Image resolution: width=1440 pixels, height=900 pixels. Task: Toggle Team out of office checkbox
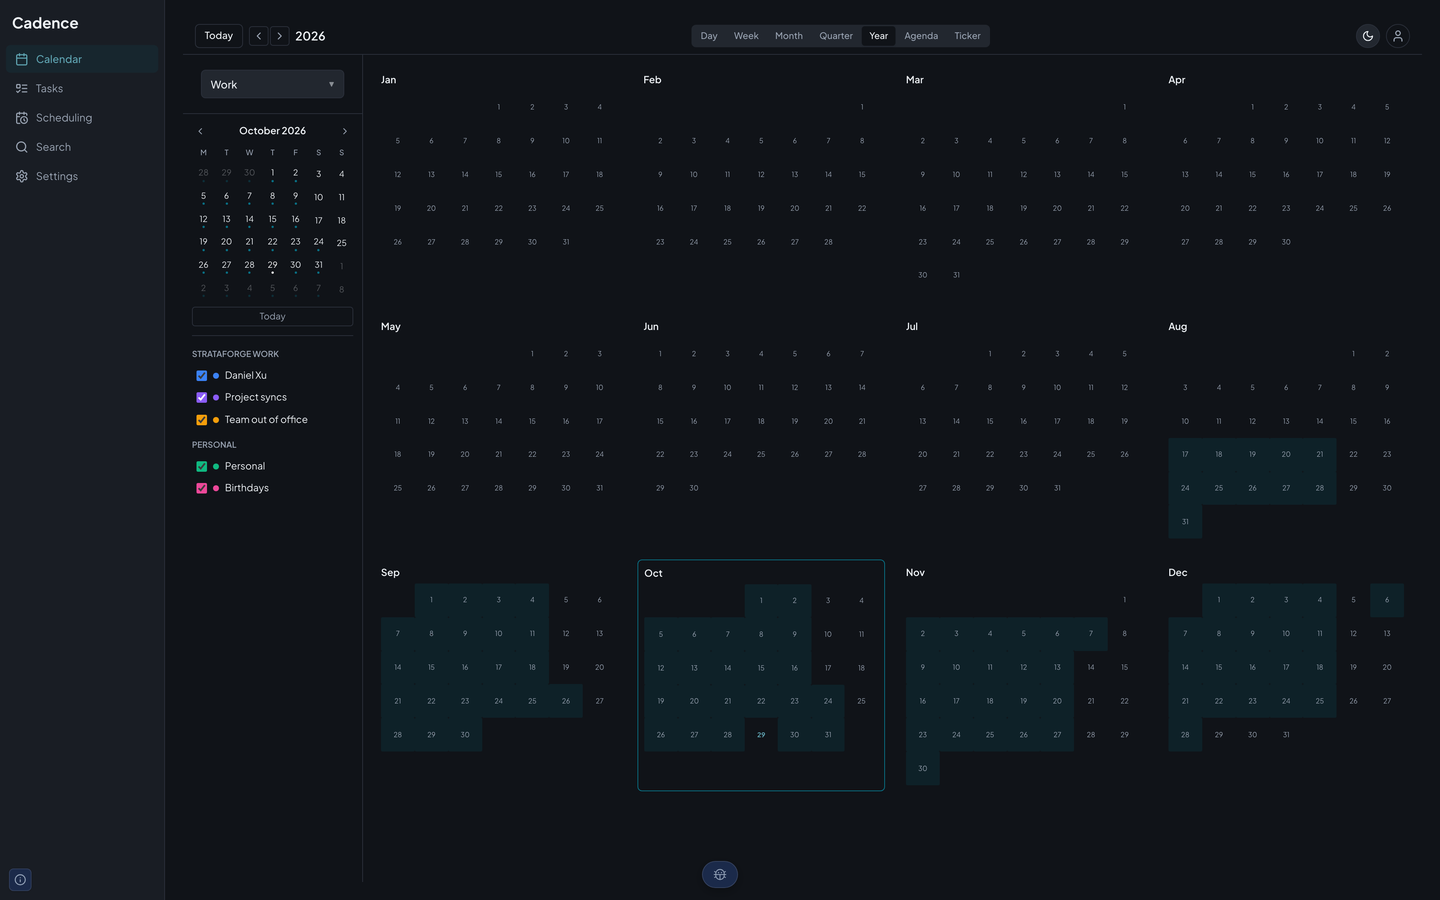click(x=202, y=420)
